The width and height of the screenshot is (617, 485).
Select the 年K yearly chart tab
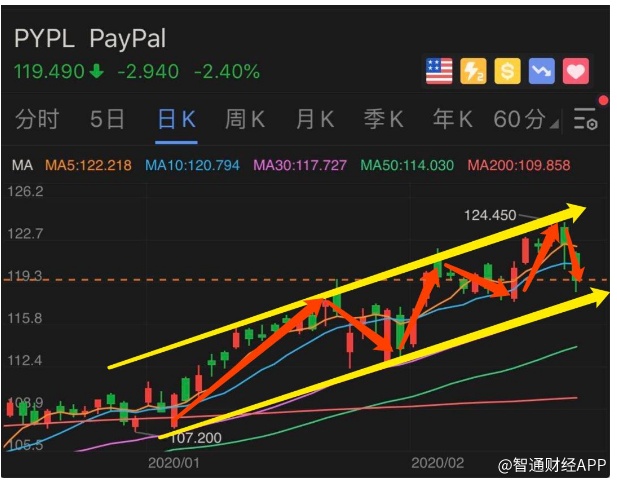[453, 119]
